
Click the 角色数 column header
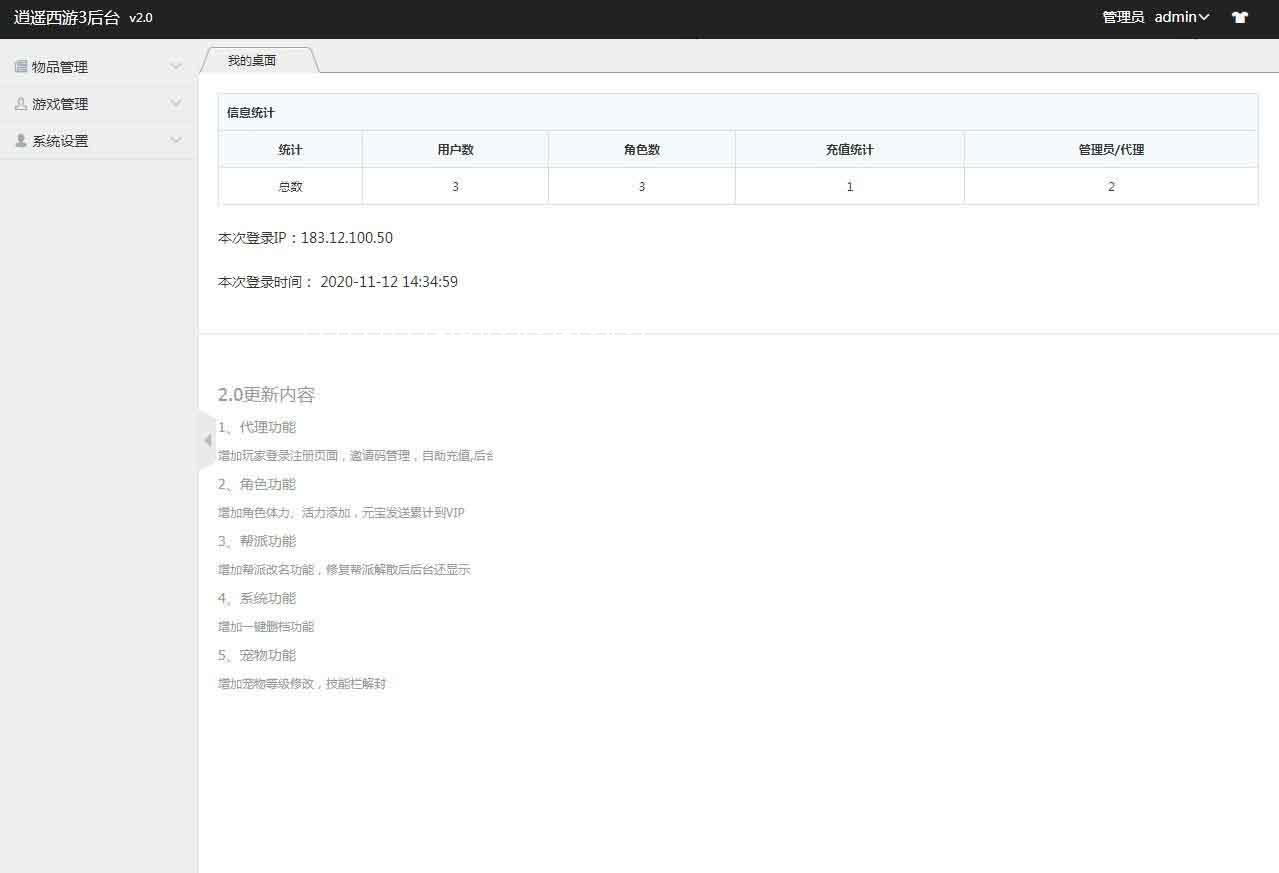pyautogui.click(x=641, y=149)
